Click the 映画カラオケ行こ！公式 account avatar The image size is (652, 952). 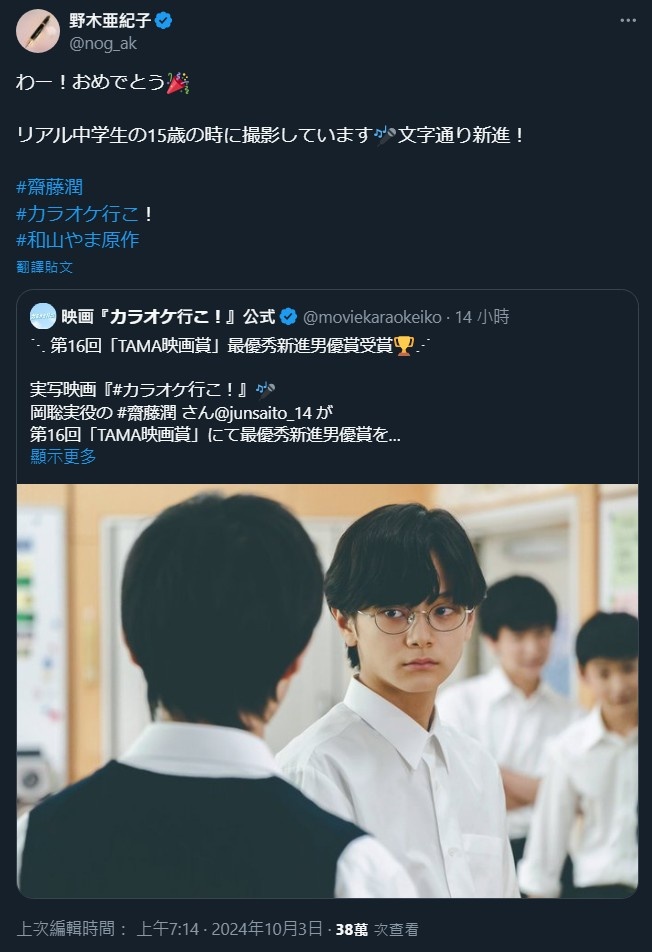42,316
